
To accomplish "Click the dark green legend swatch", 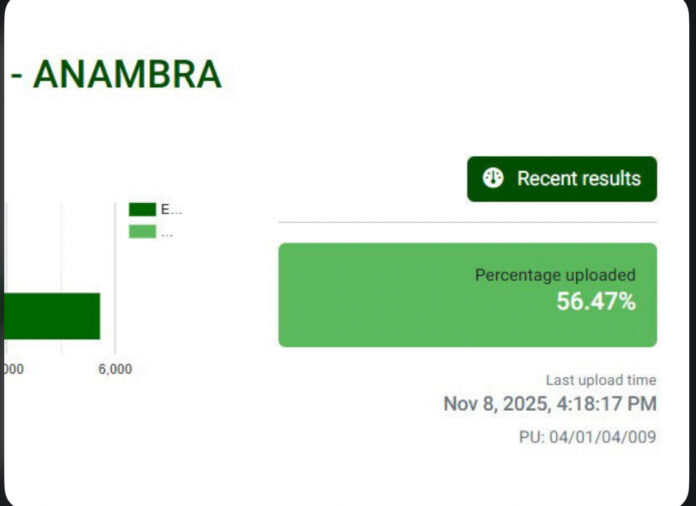I will click(142, 210).
